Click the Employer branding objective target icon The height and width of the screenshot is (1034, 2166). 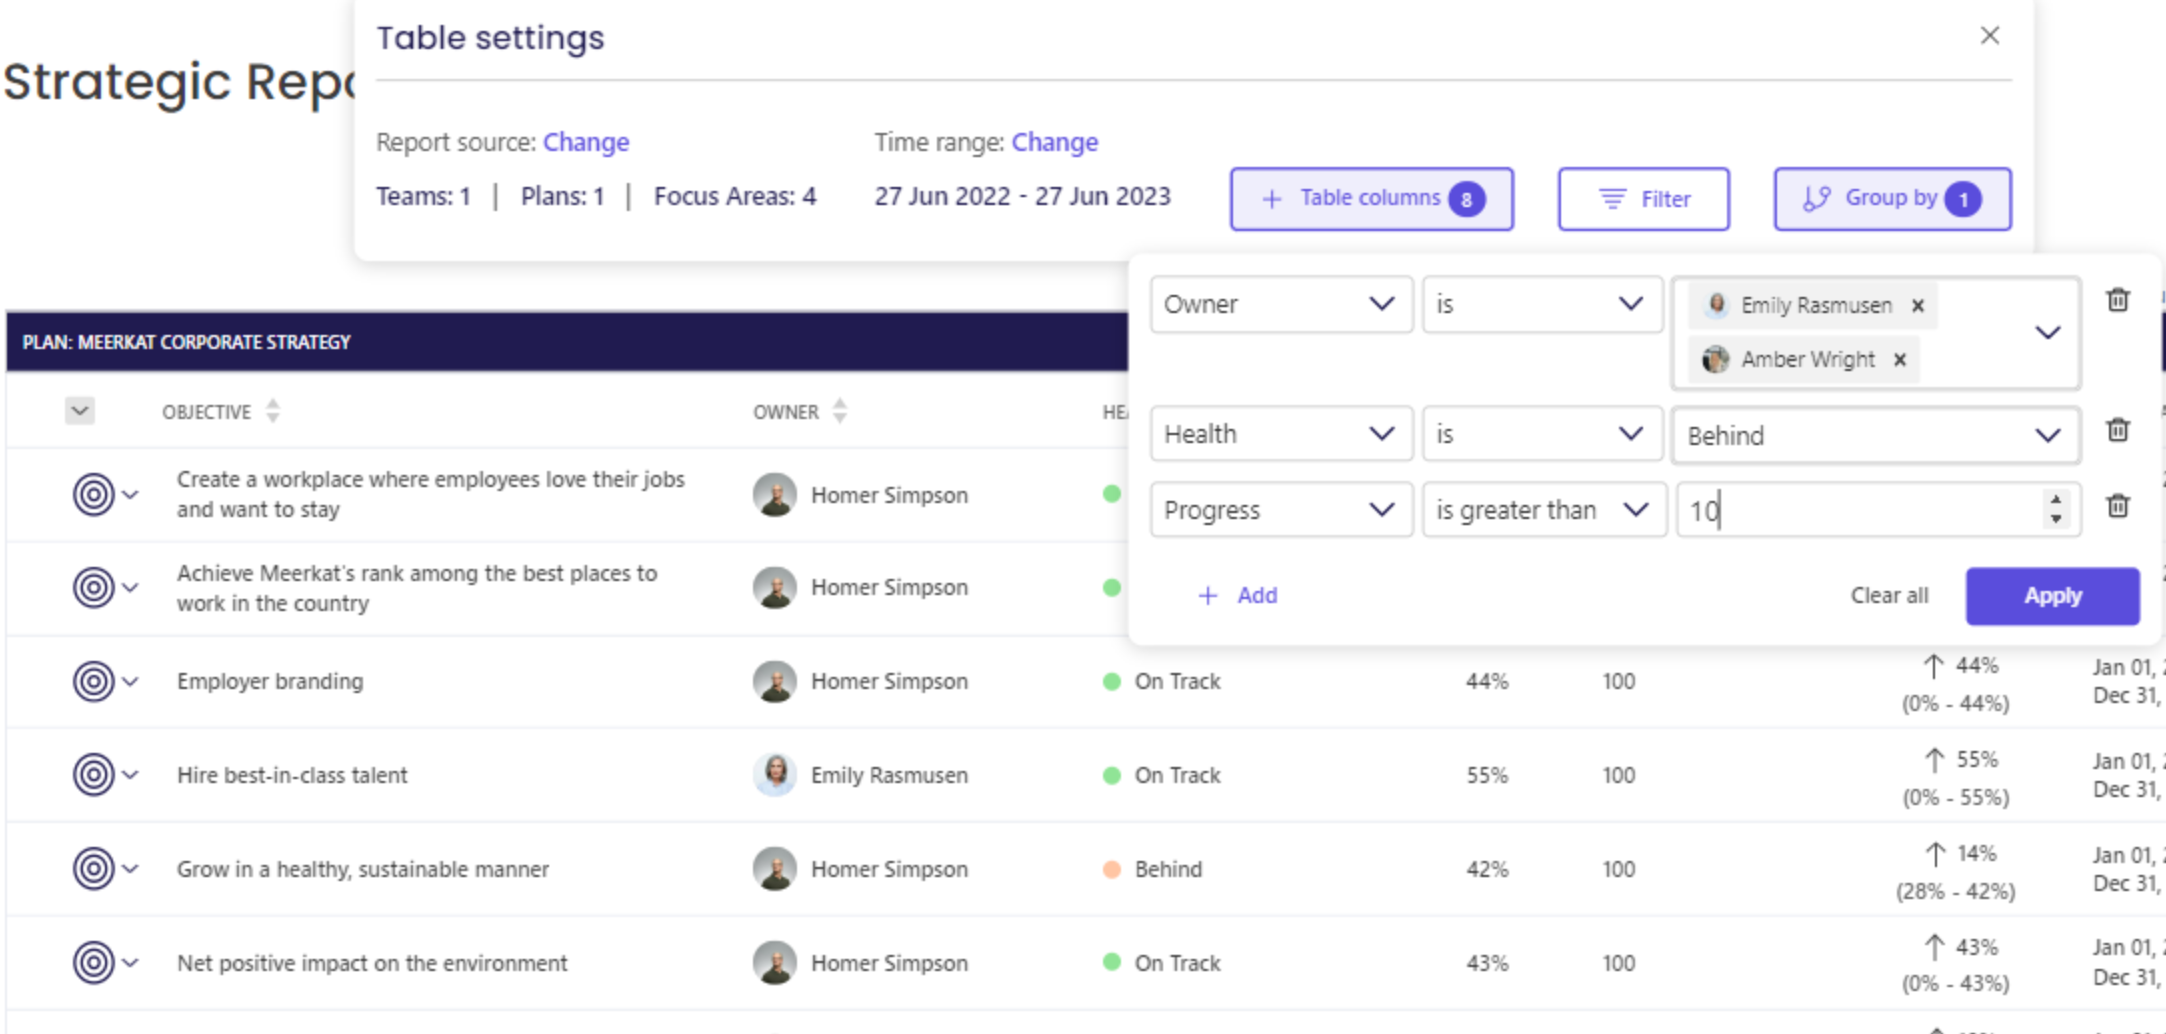pos(93,682)
